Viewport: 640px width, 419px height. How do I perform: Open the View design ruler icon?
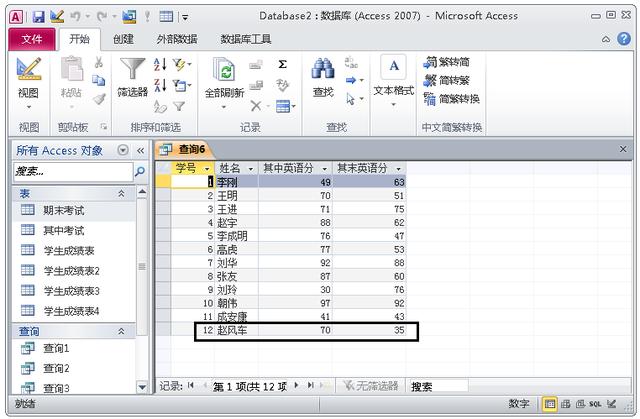pyautogui.click(x=29, y=69)
